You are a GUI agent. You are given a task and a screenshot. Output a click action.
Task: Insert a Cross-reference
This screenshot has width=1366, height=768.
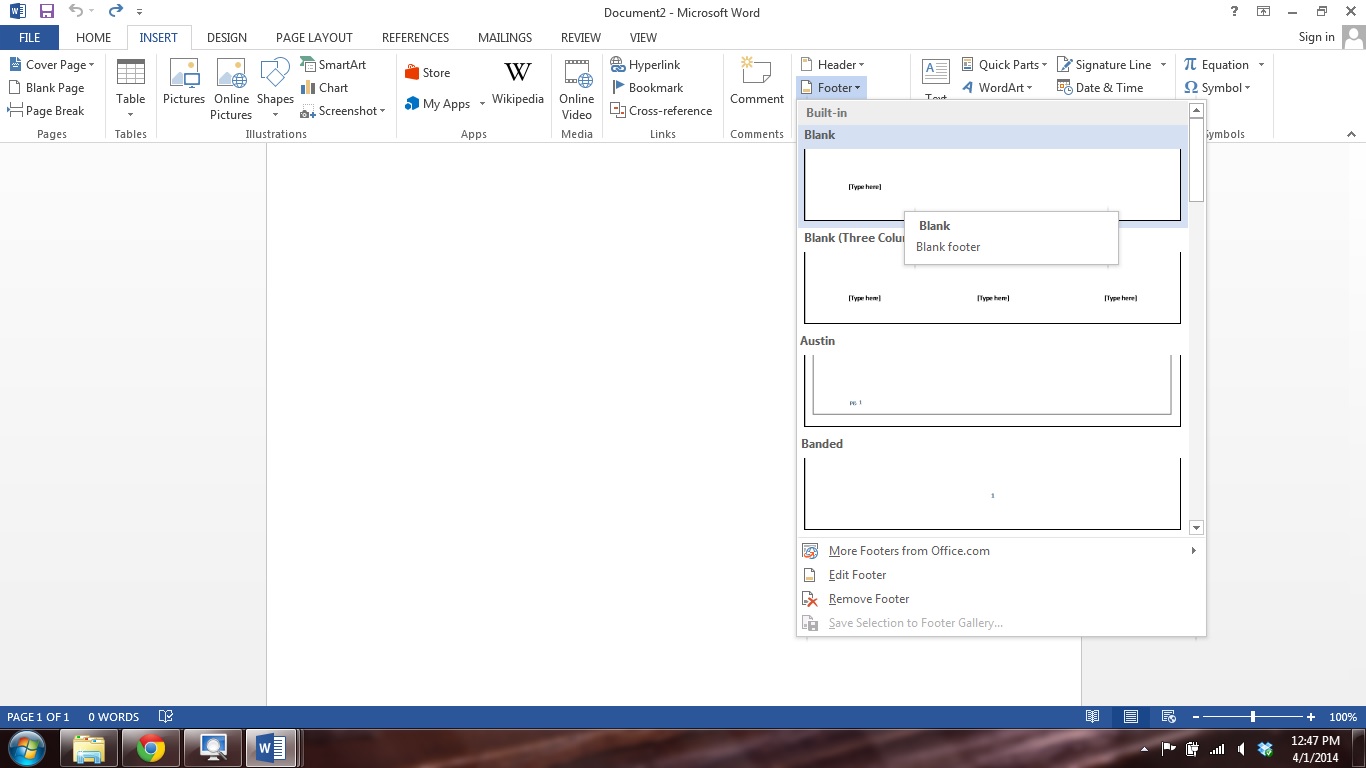[661, 111]
